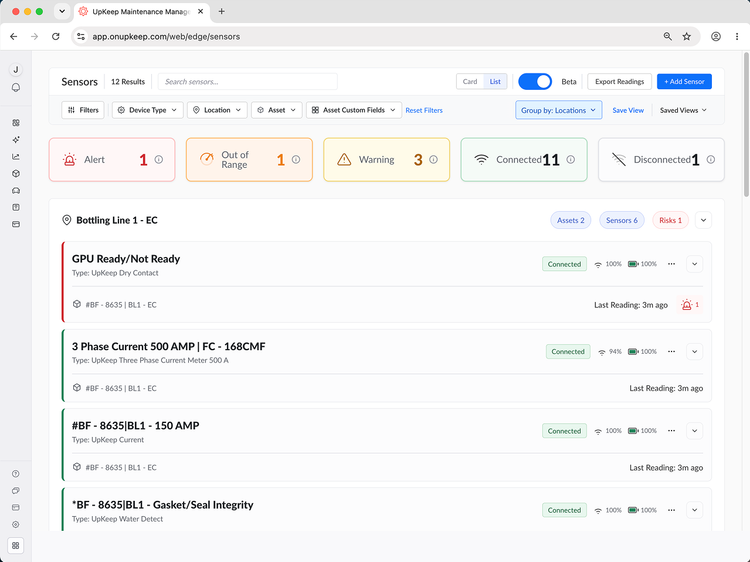This screenshot has height=562, width=750.
Task: Open the settings gear icon in sidebar
Action: 16,524
